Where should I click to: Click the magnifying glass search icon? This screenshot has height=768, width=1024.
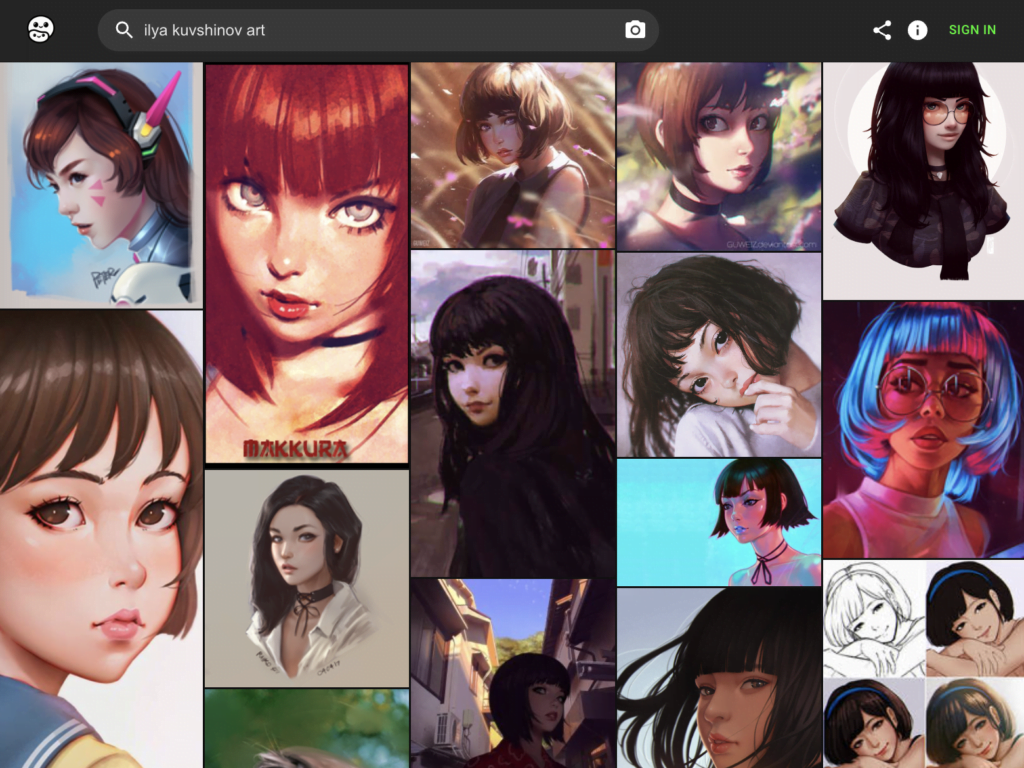click(x=124, y=30)
